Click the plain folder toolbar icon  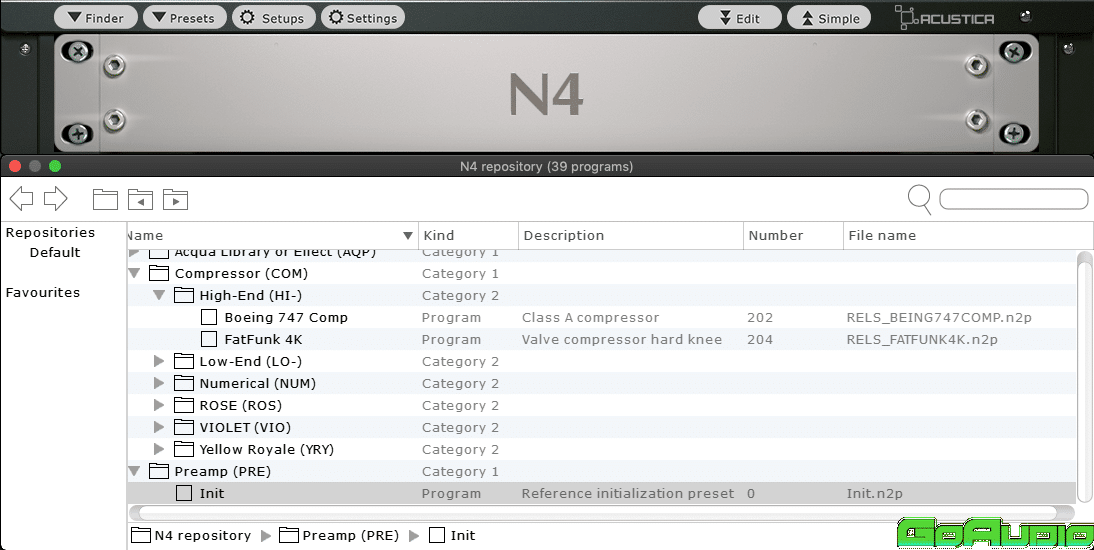[105, 200]
